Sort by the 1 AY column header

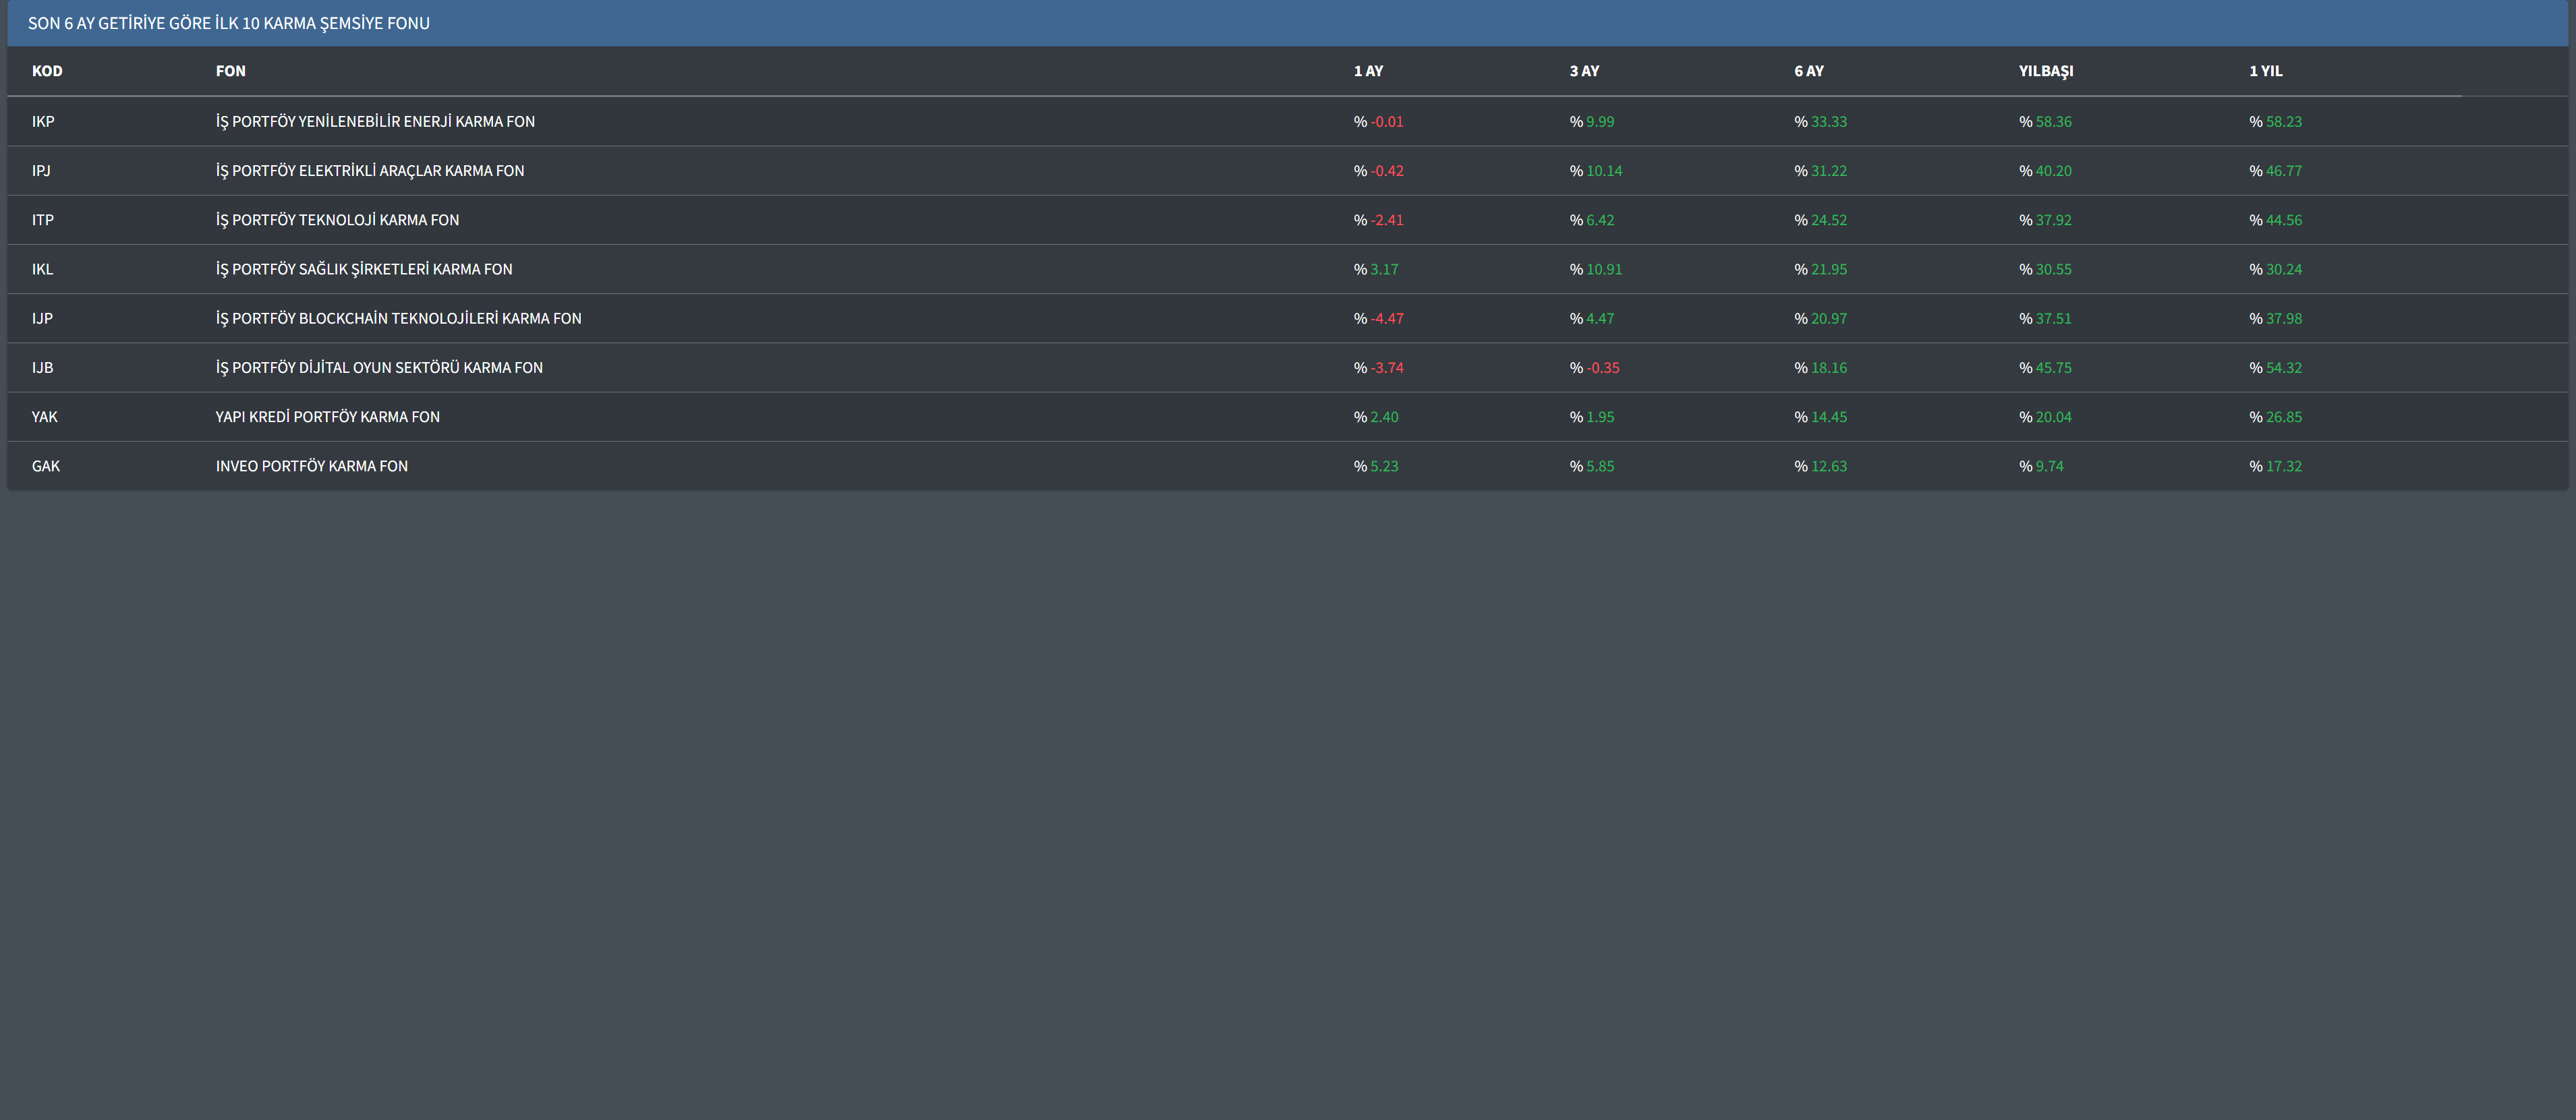1368,71
